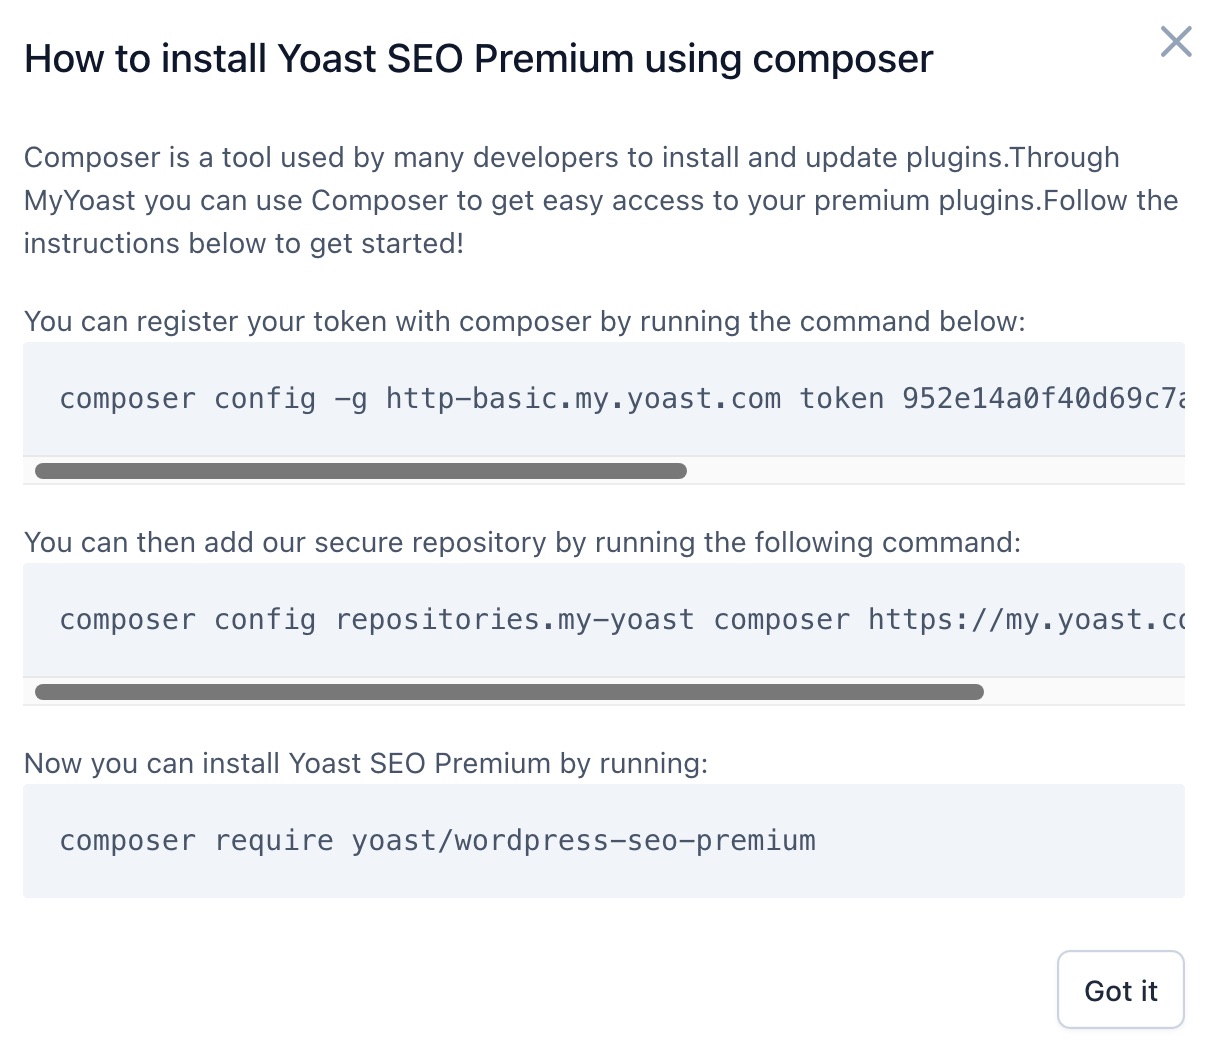The width and height of the screenshot is (1218, 1050).
Task: Click the yoast/wordpress-seo-premium package name
Action: point(583,841)
